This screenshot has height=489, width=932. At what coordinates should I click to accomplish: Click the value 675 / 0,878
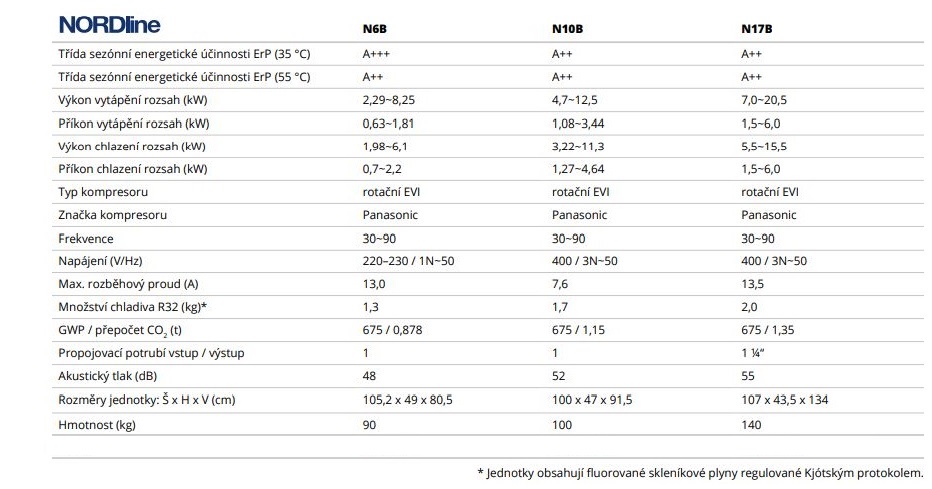click(392, 330)
